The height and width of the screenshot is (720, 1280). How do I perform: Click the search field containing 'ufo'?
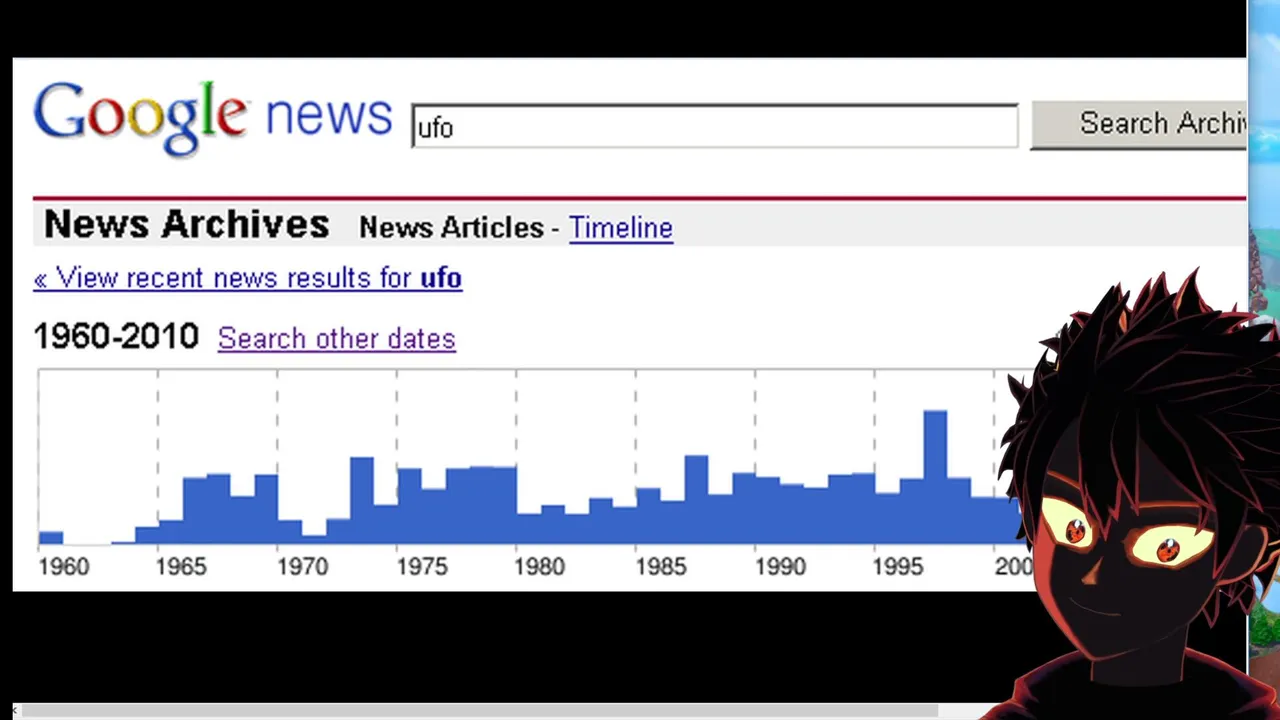(715, 126)
